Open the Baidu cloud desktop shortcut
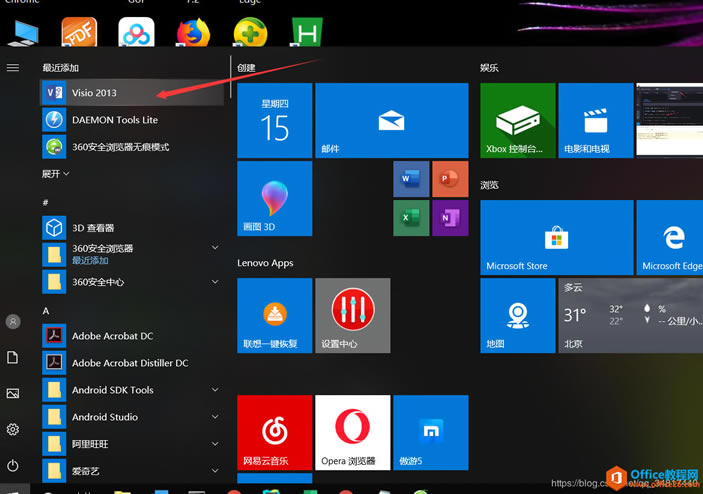Viewport: 703px width, 494px height. pos(136,31)
